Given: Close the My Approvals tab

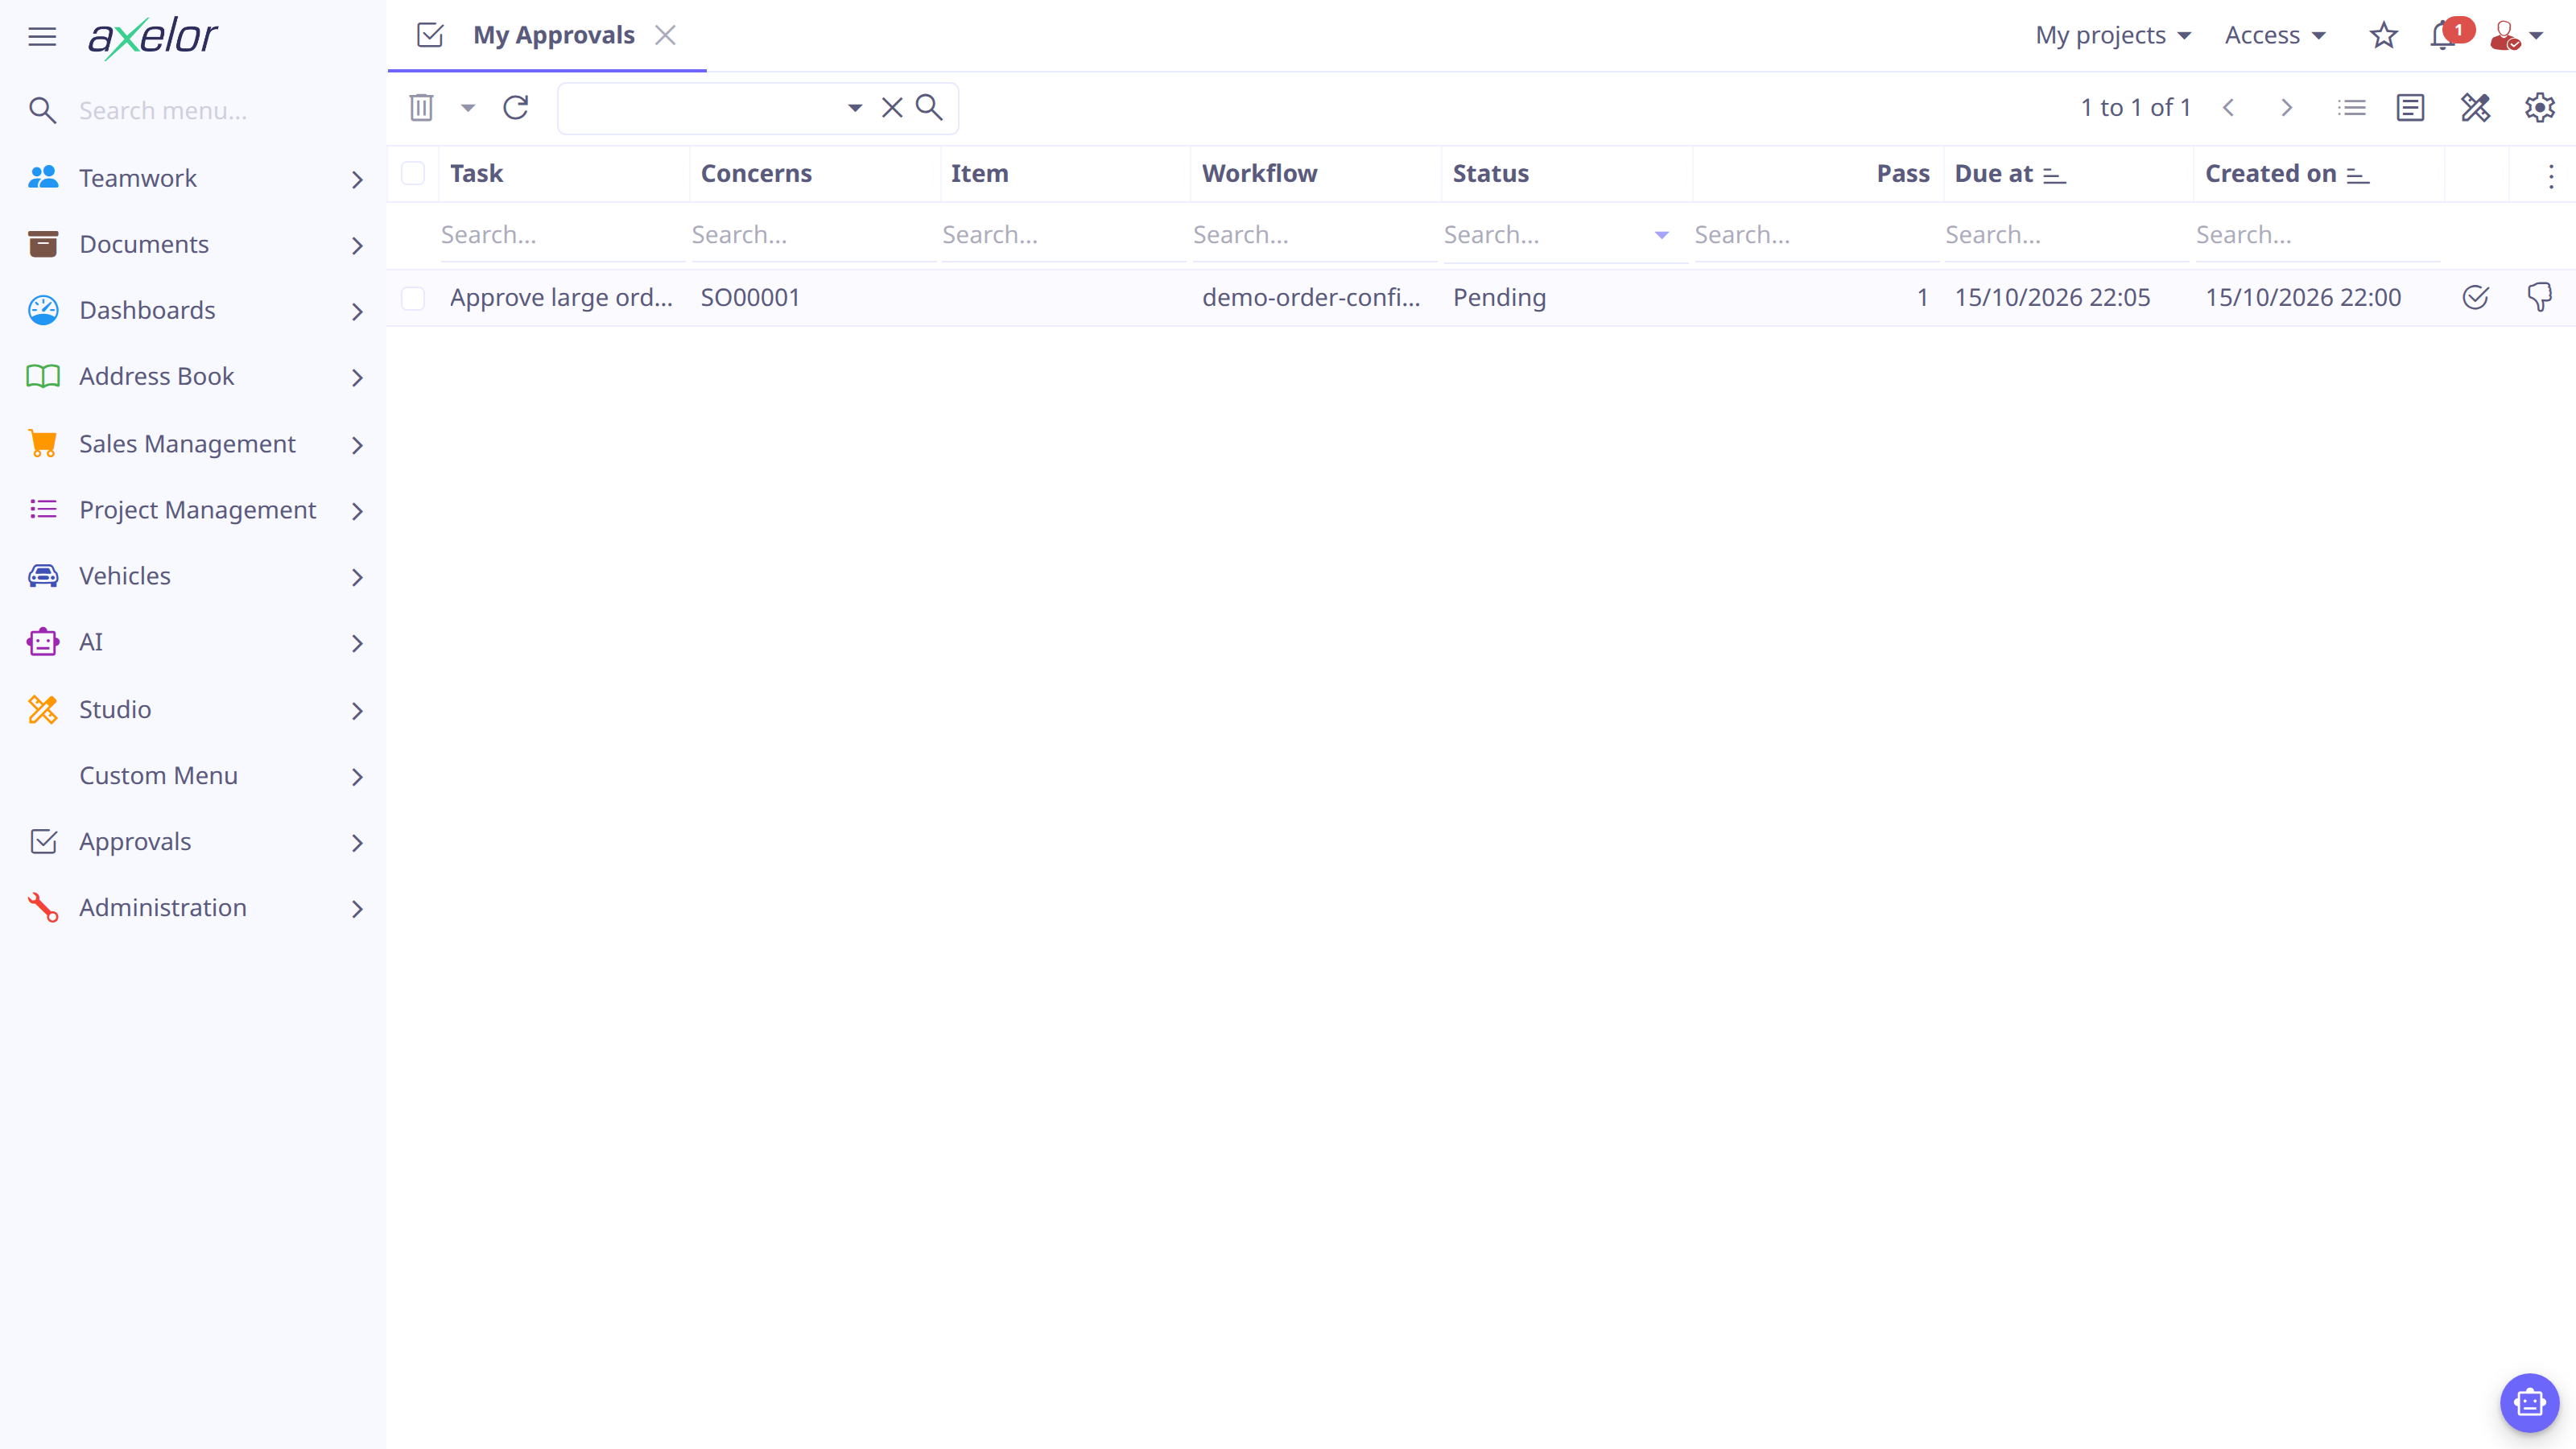Looking at the screenshot, I should pyautogui.click(x=665, y=35).
